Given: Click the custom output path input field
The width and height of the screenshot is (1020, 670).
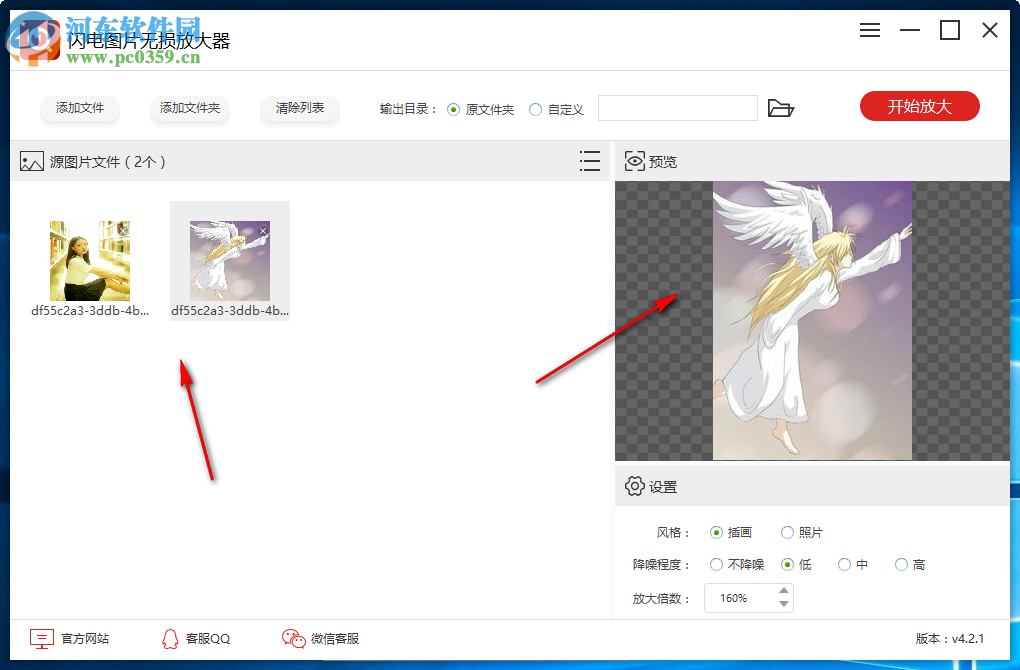Looking at the screenshot, I should 677,107.
